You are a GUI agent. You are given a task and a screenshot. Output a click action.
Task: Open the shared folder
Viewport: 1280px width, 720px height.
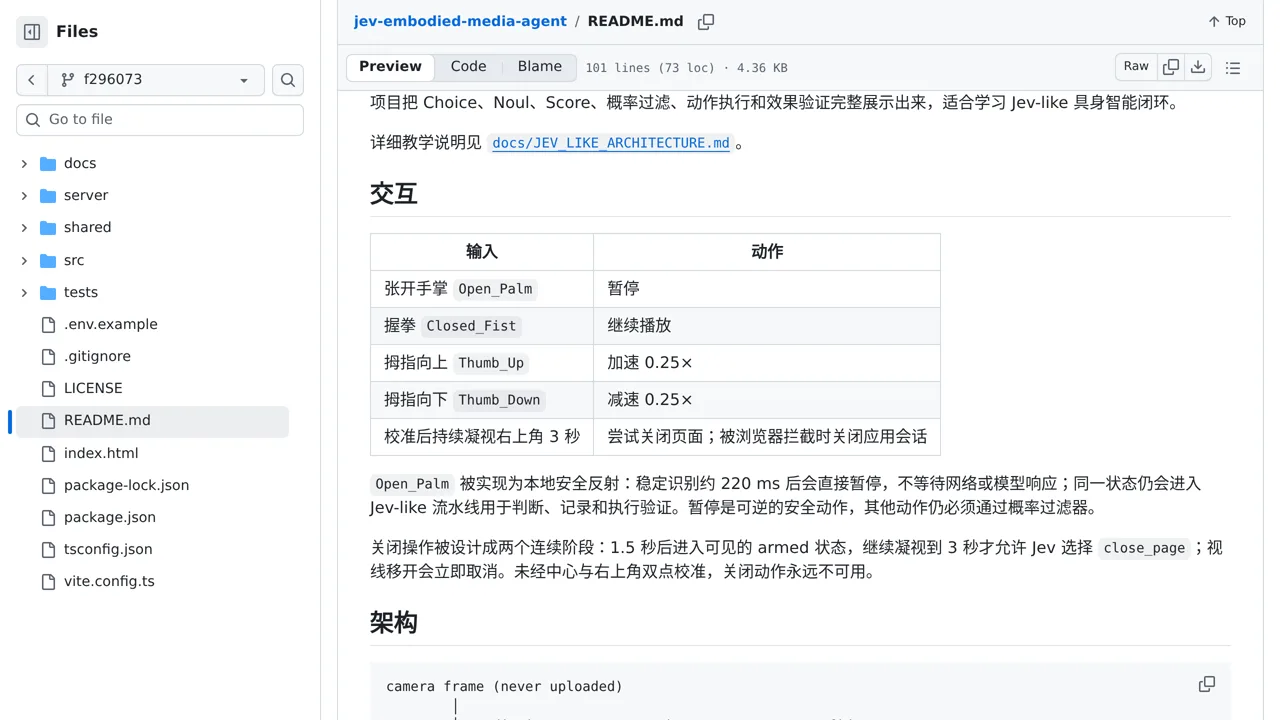88,227
